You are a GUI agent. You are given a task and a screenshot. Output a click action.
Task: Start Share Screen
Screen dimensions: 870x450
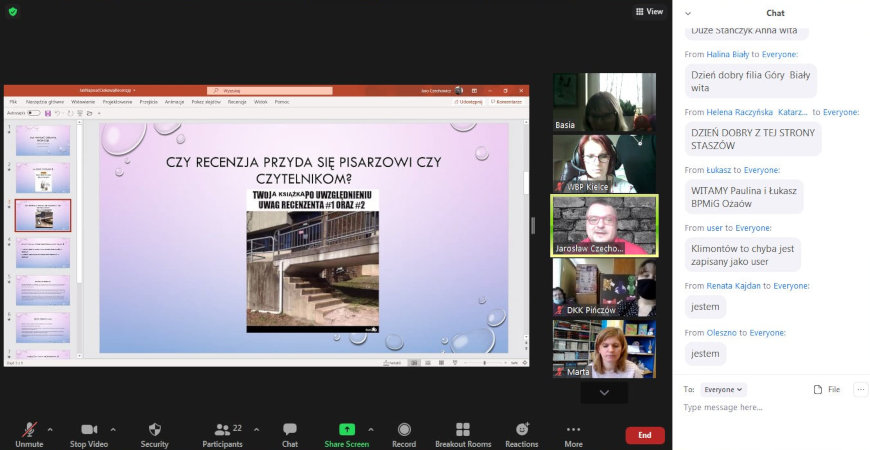pos(347,434)
